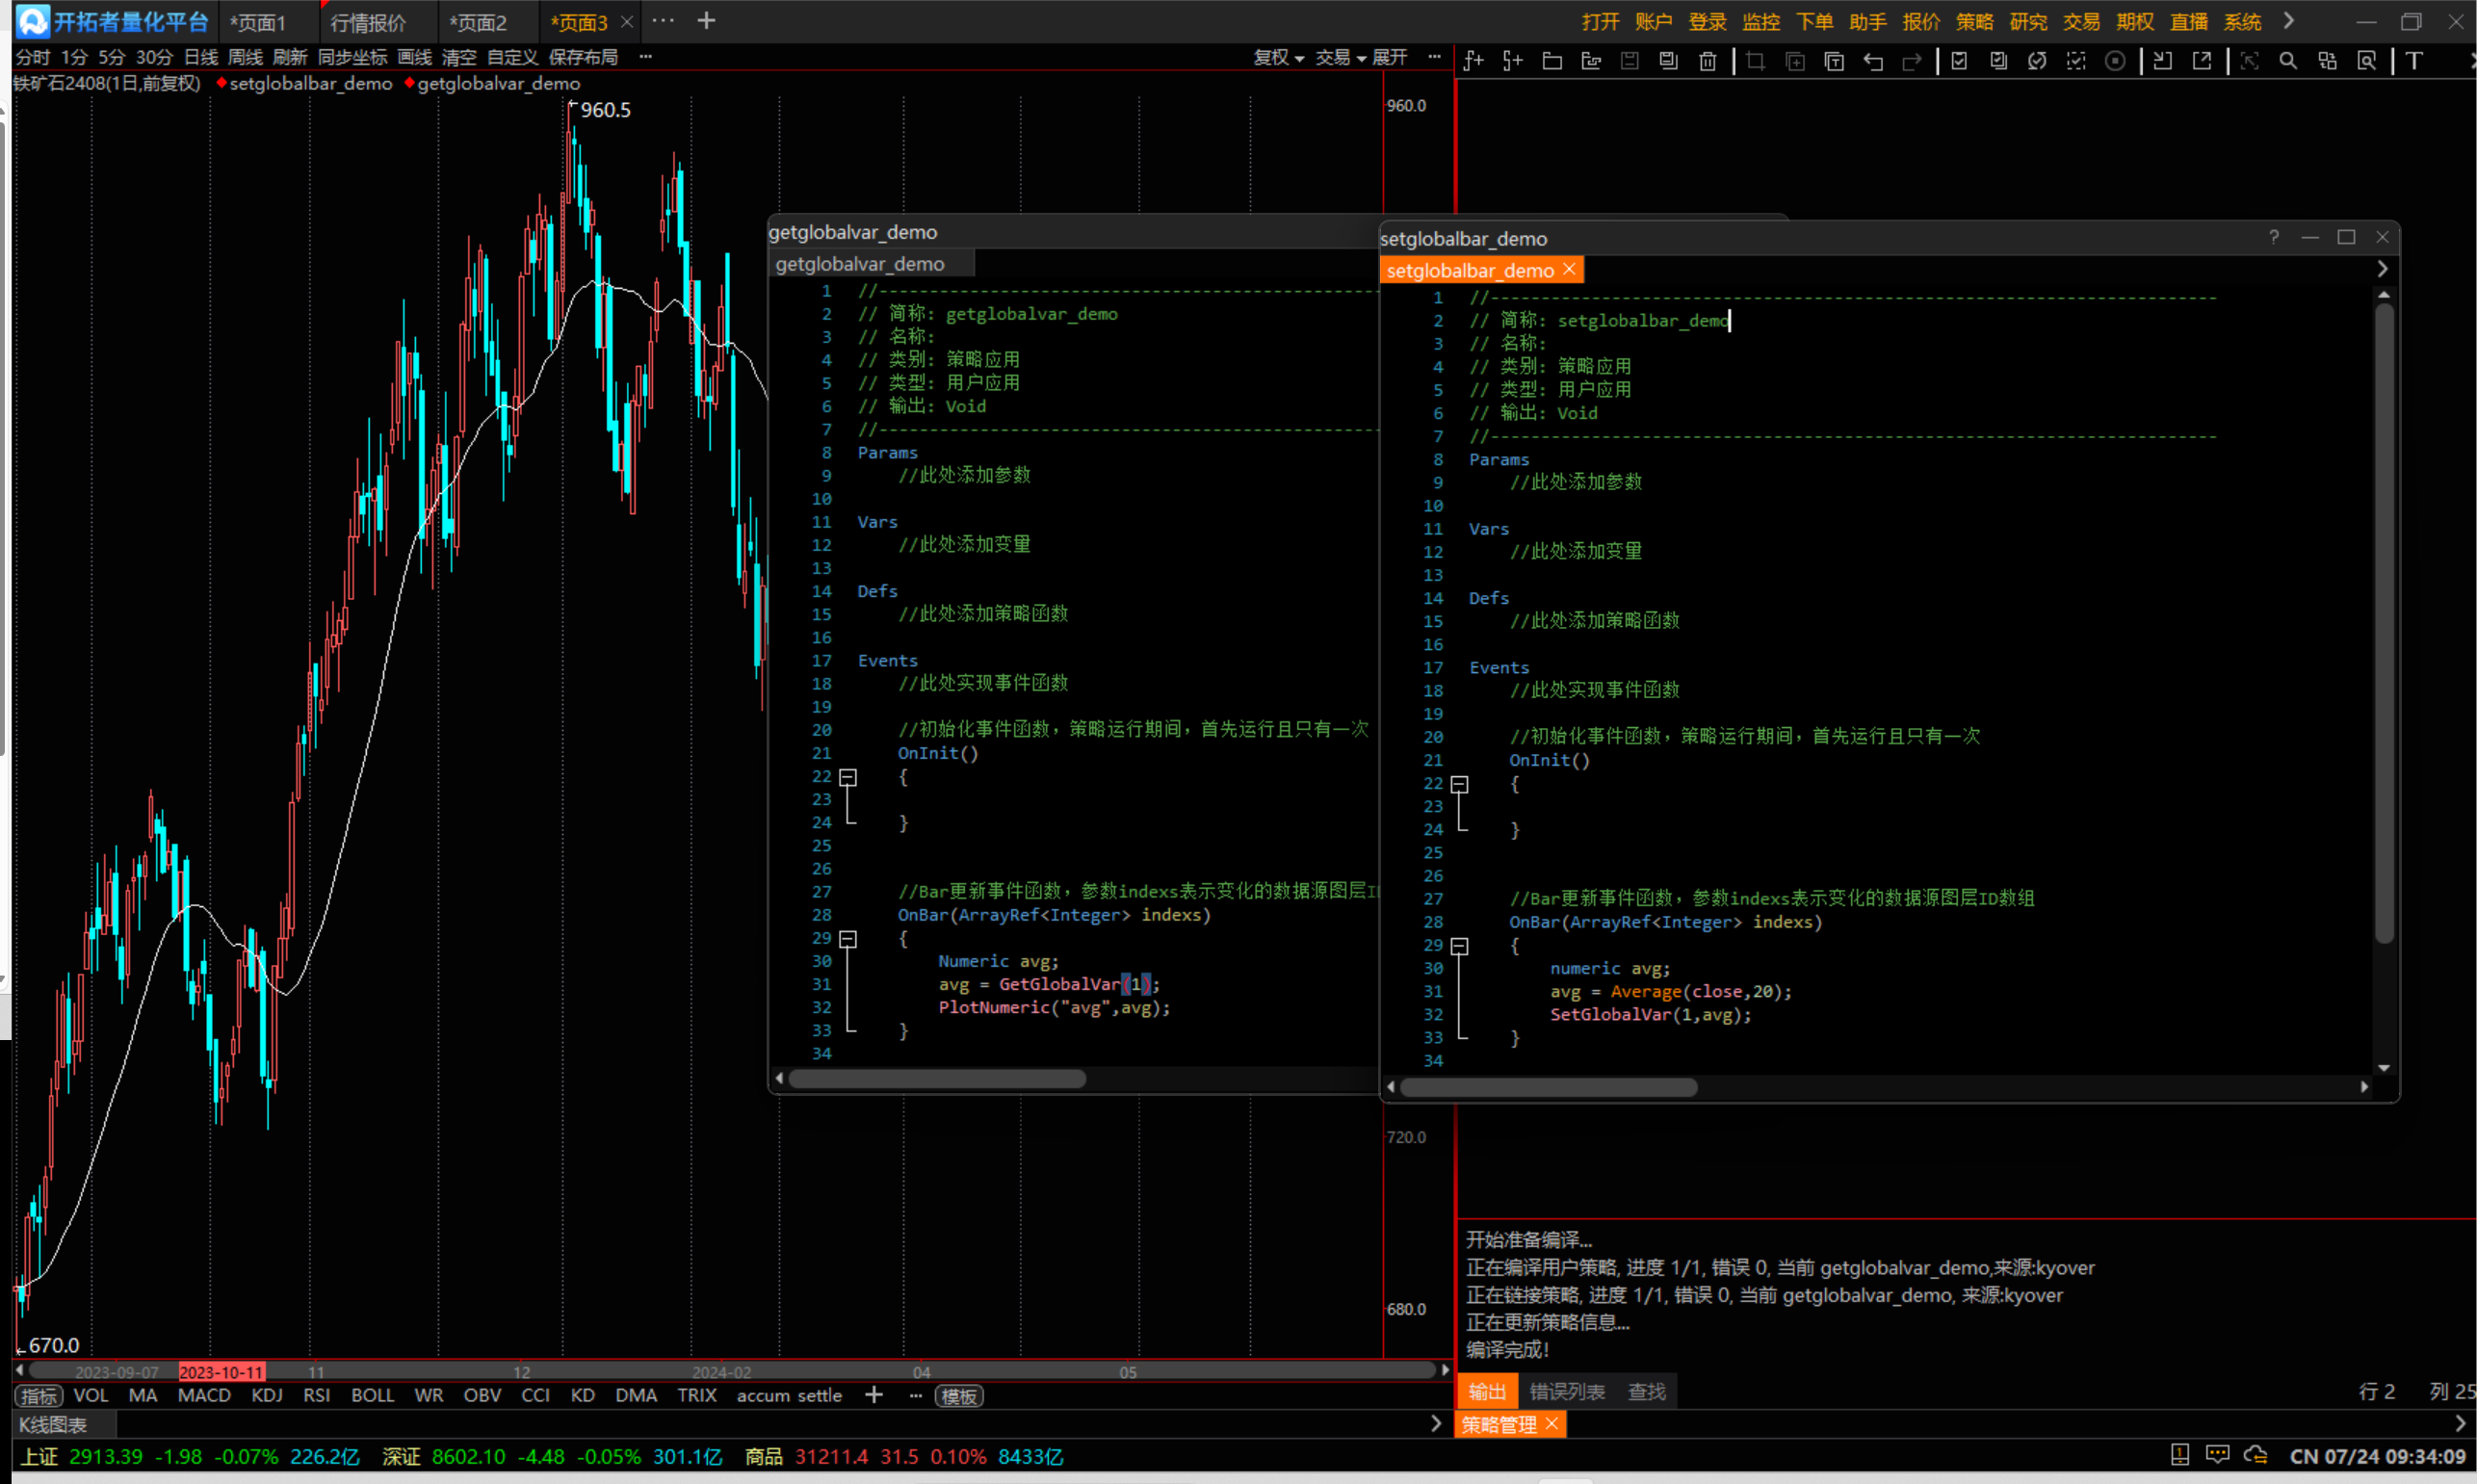Open the 策略 menu

1974,22
